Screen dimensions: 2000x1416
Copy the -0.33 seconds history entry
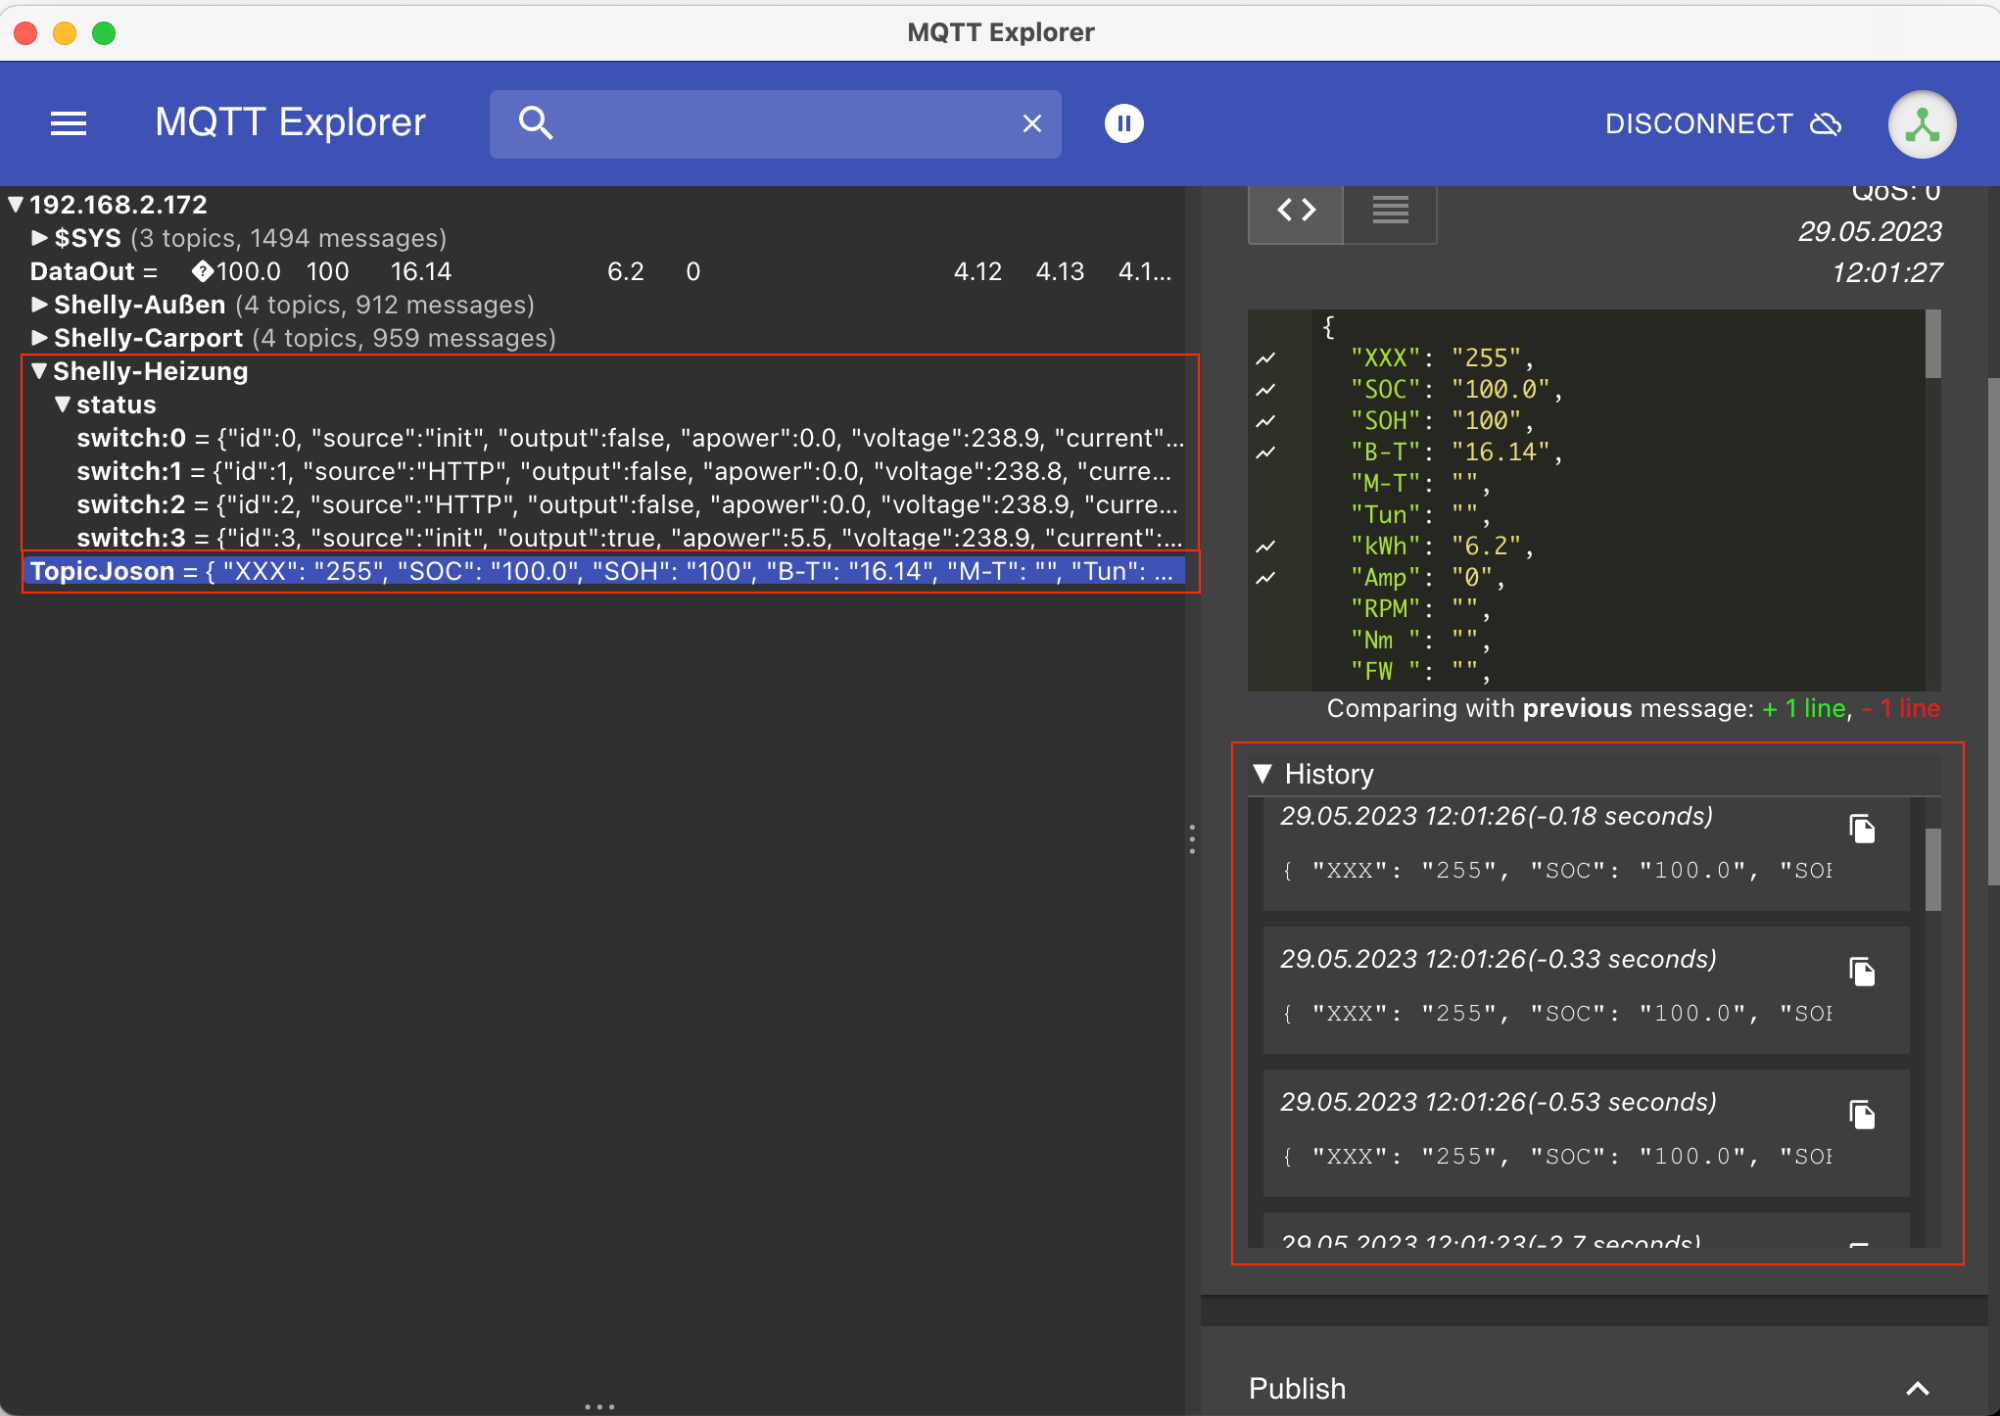[x=1861, y=972]
